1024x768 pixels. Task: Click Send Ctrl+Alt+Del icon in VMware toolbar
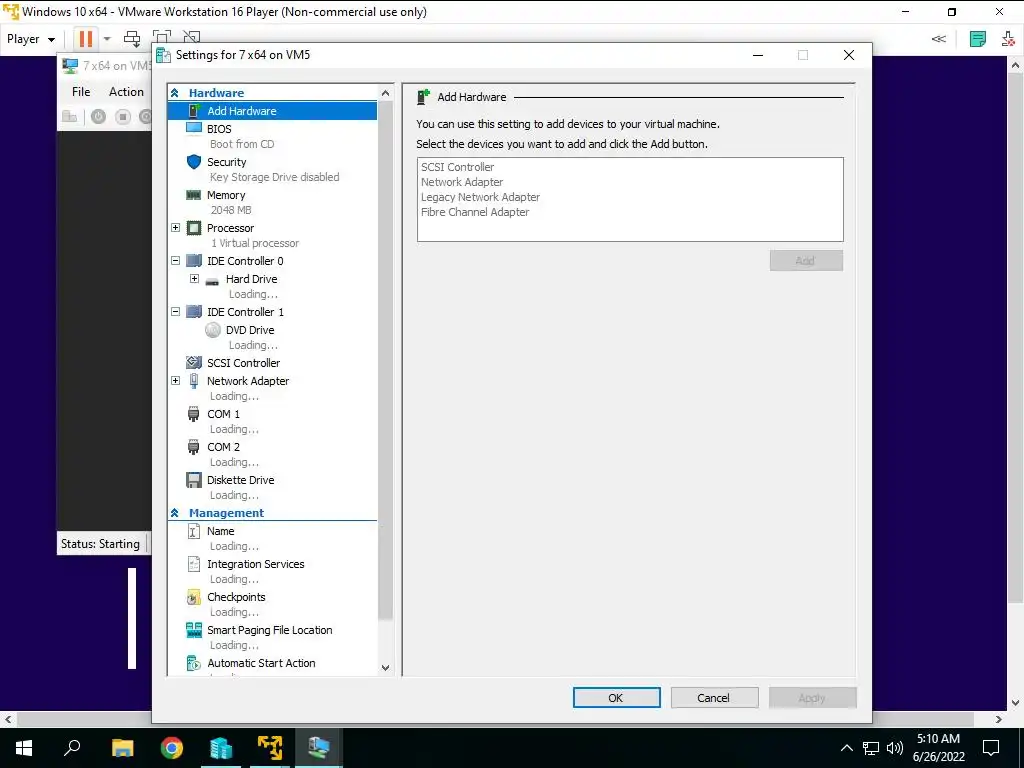132,39
